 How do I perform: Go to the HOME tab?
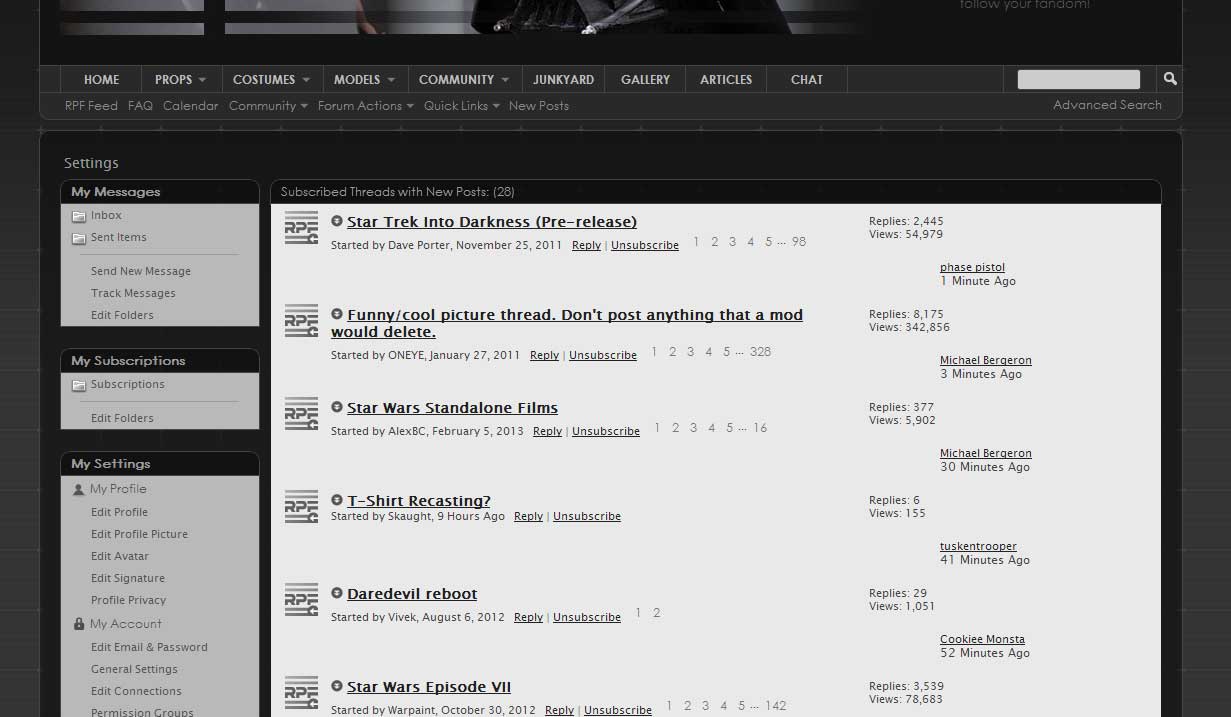pyautogui.click(x=101, y=79)
